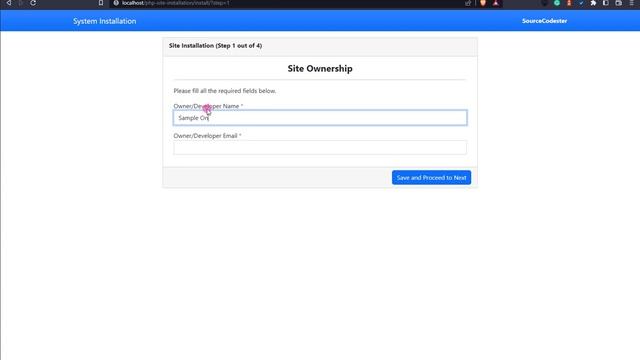Click 'Site Installation (Step 1 out of 4)' header
Screen dimensions: 640x360
point(216,46)
